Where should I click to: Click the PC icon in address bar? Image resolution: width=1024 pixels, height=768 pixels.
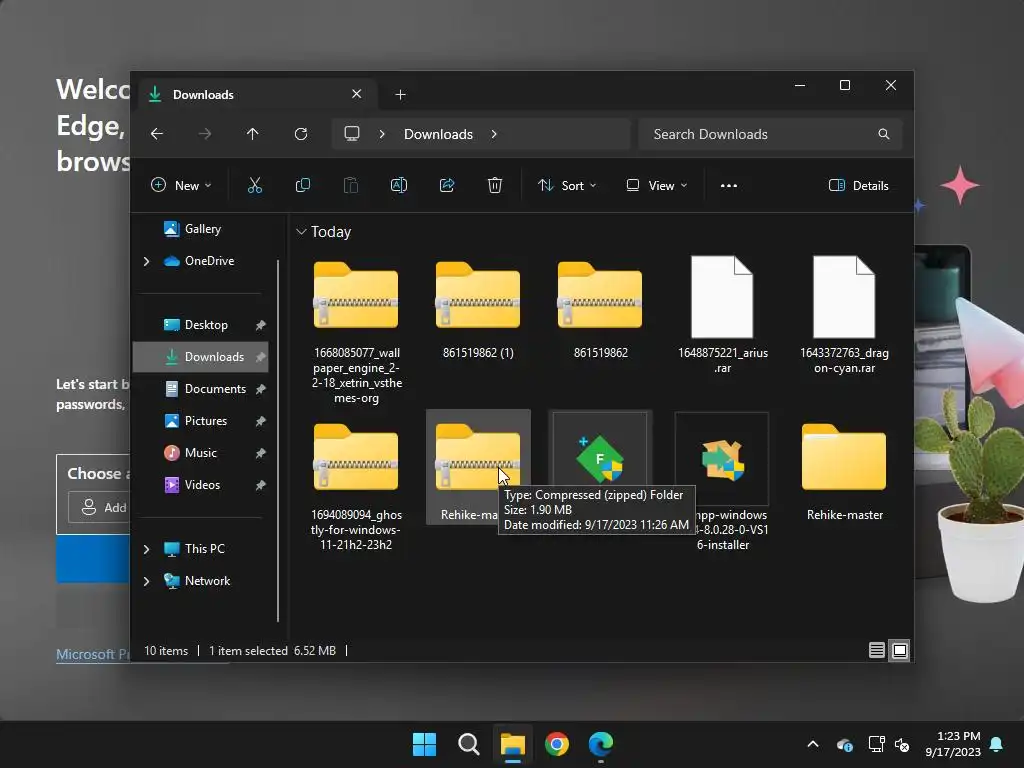352,134
